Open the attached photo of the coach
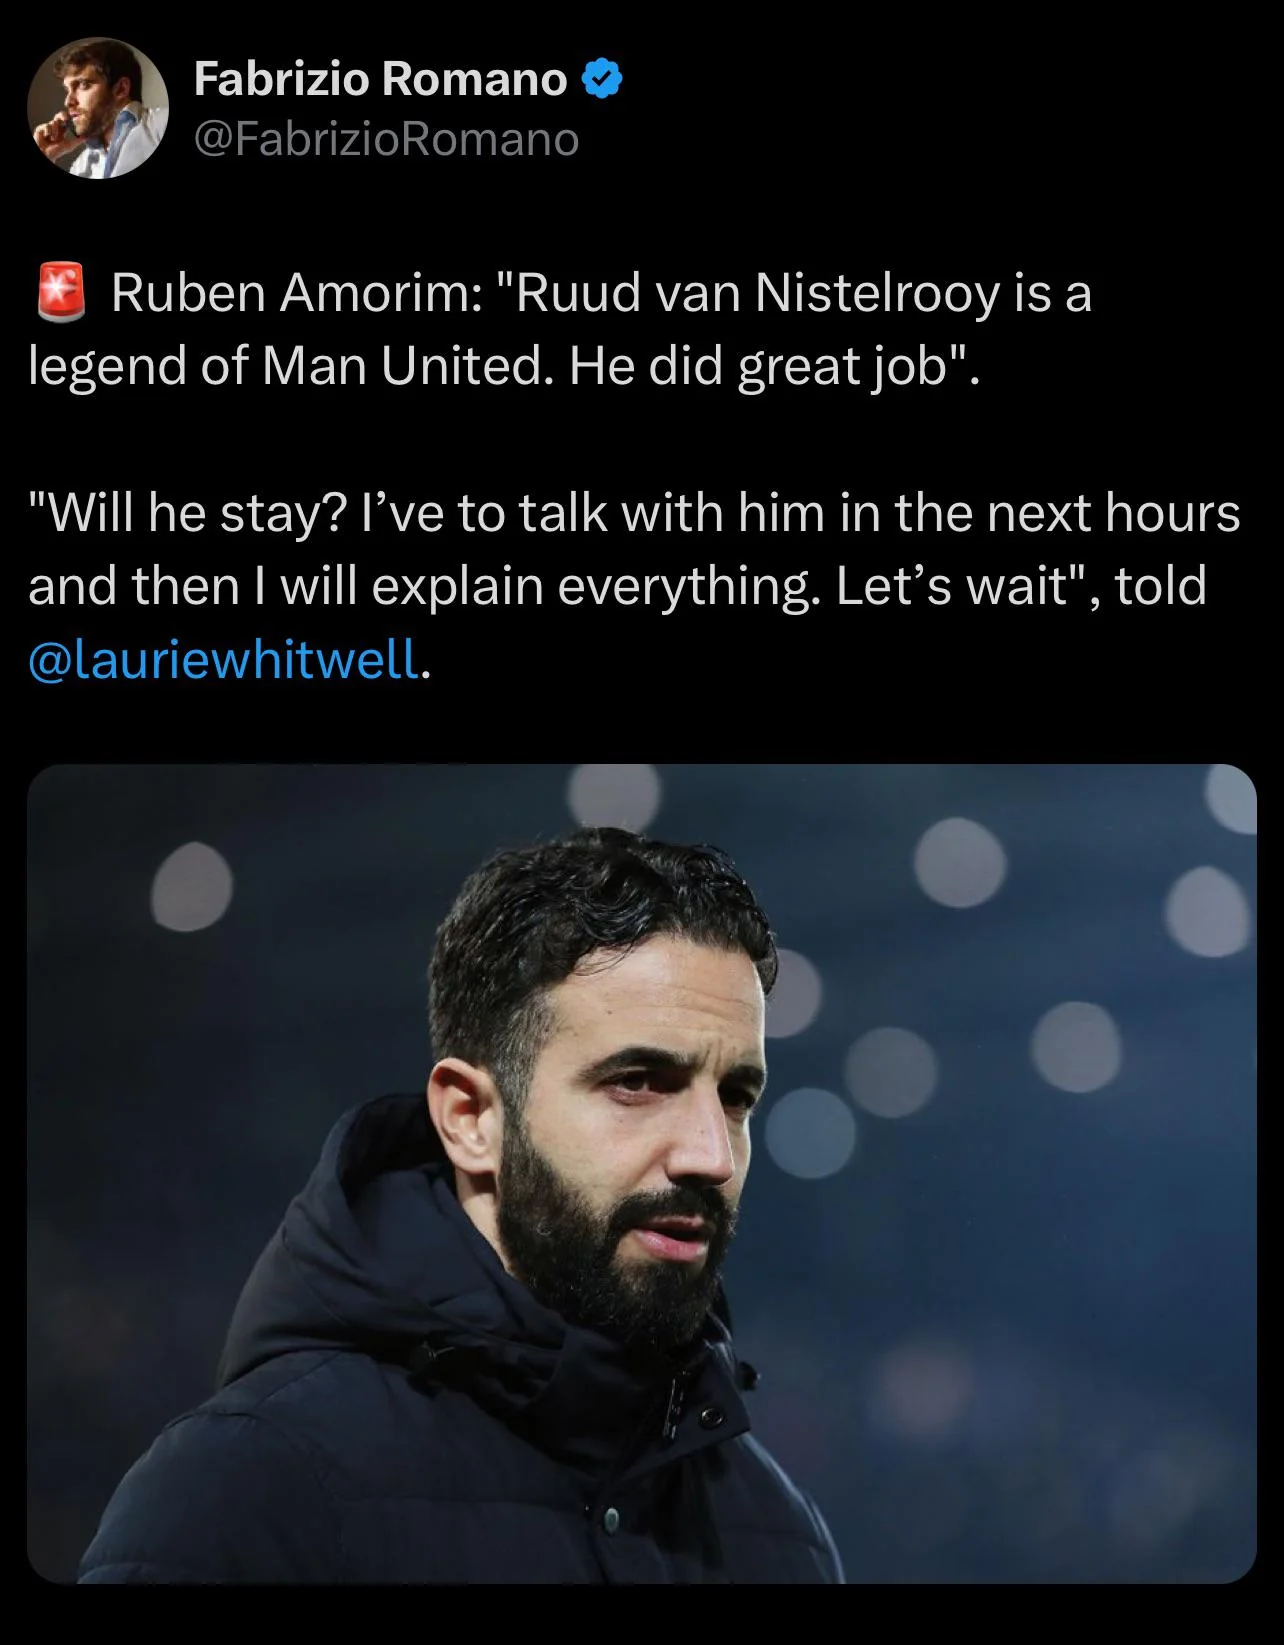Screen dimensions: 1284x1645 click(x=642, y=1173)
